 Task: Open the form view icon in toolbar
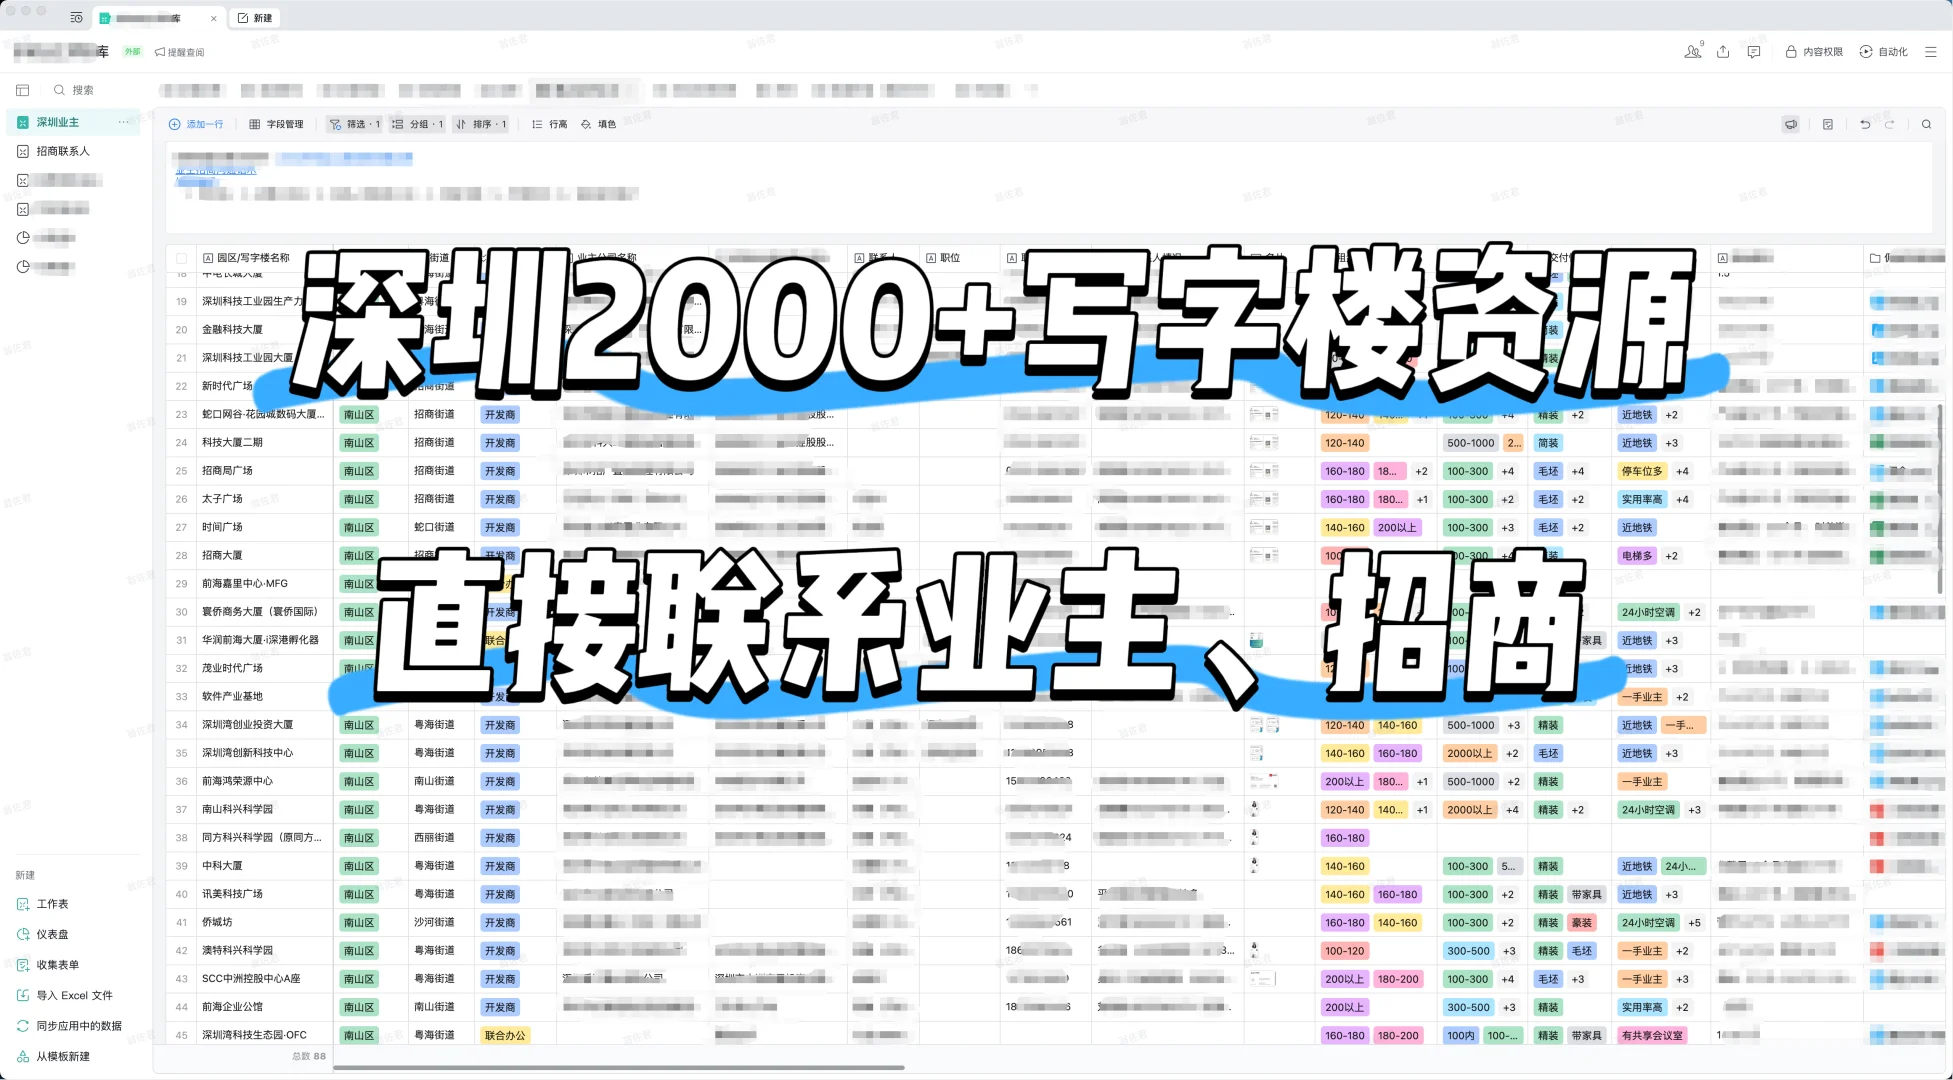[1828, 124]
